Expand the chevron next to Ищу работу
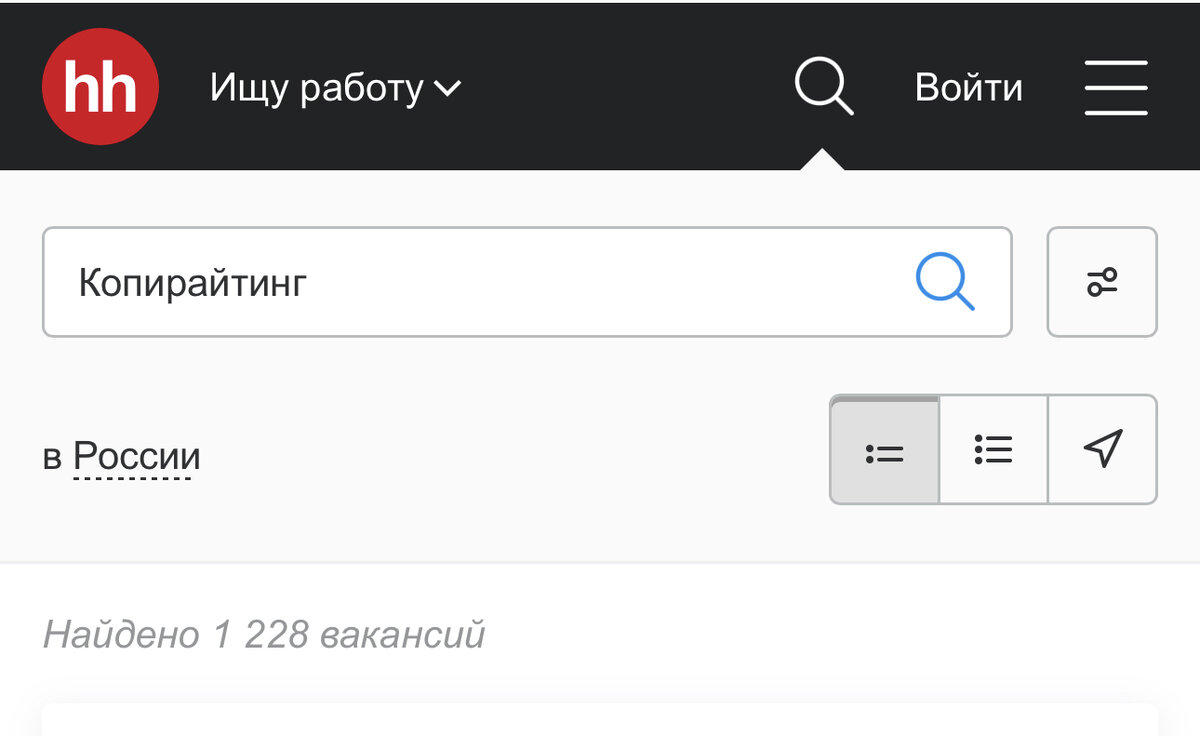Image resolution: width=1200 pixels, height=736 pixels. 449,88
